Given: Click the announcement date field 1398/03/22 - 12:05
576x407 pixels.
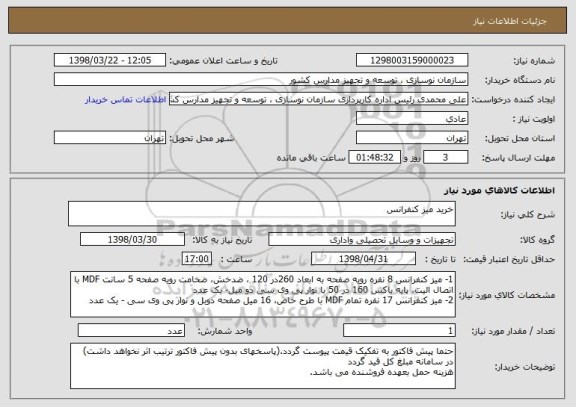Looking at the screenshot, I should click(110, 60).
